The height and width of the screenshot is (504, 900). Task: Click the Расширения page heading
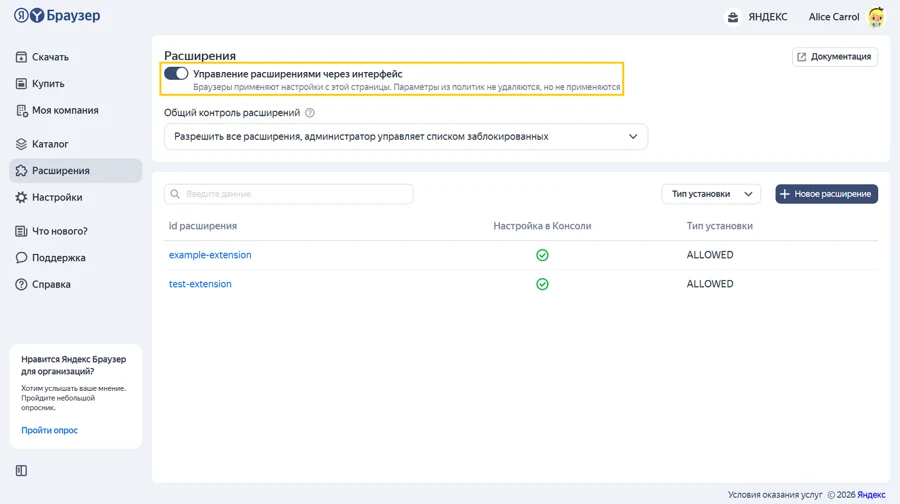pos(200,56)
